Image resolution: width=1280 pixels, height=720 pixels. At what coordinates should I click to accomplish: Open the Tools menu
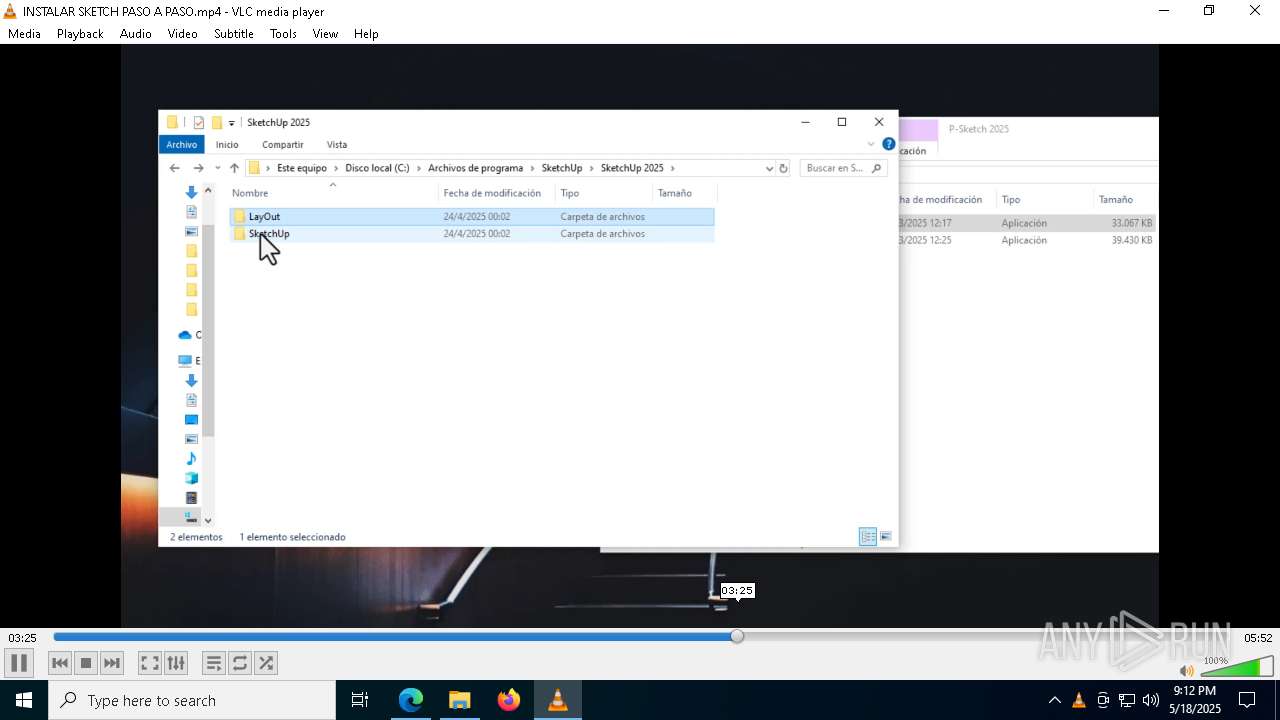pyautogui.click(x=283, y=33)
